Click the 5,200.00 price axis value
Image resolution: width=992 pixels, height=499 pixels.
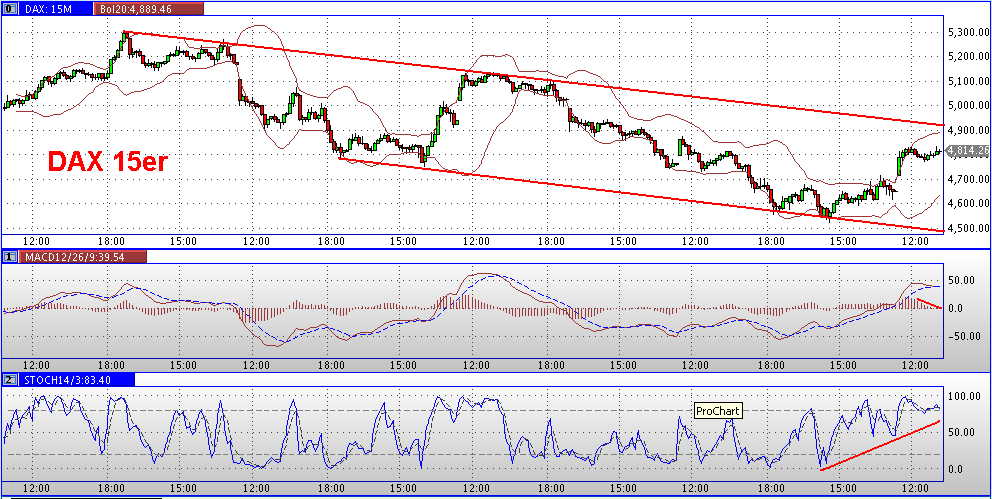[969, 56]
